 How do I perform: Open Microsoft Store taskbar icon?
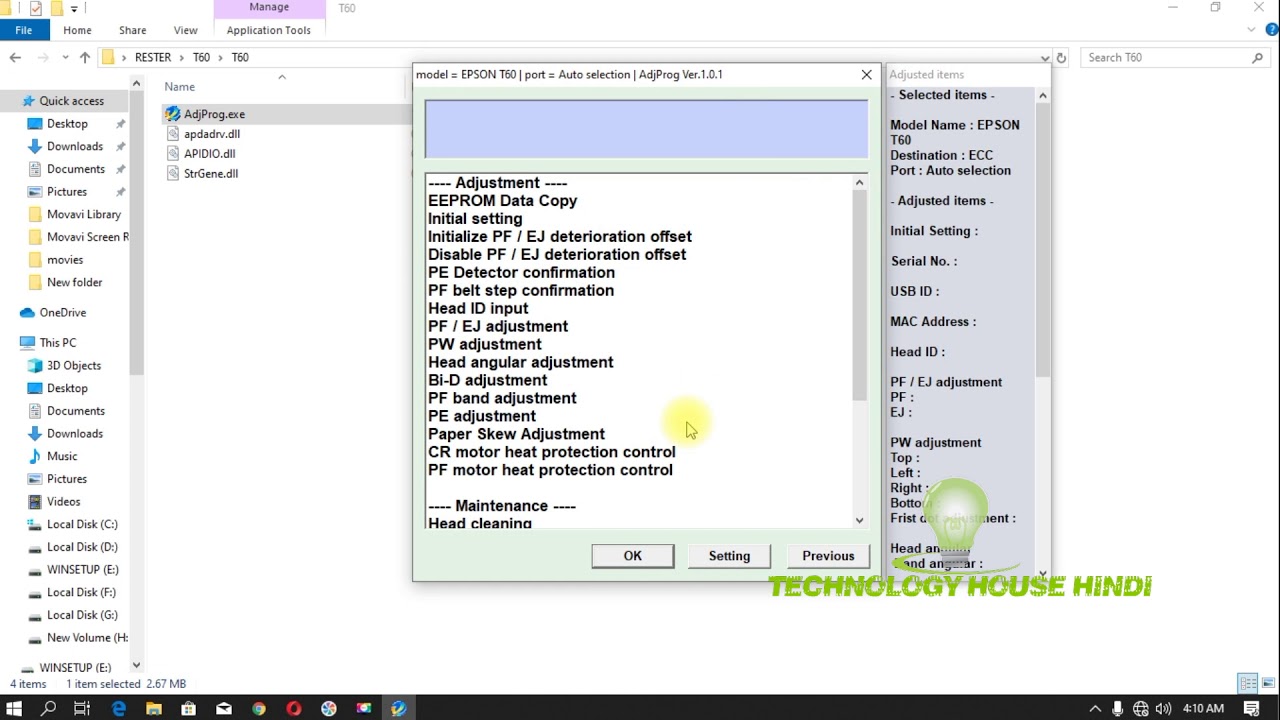(x=189, y=708)
